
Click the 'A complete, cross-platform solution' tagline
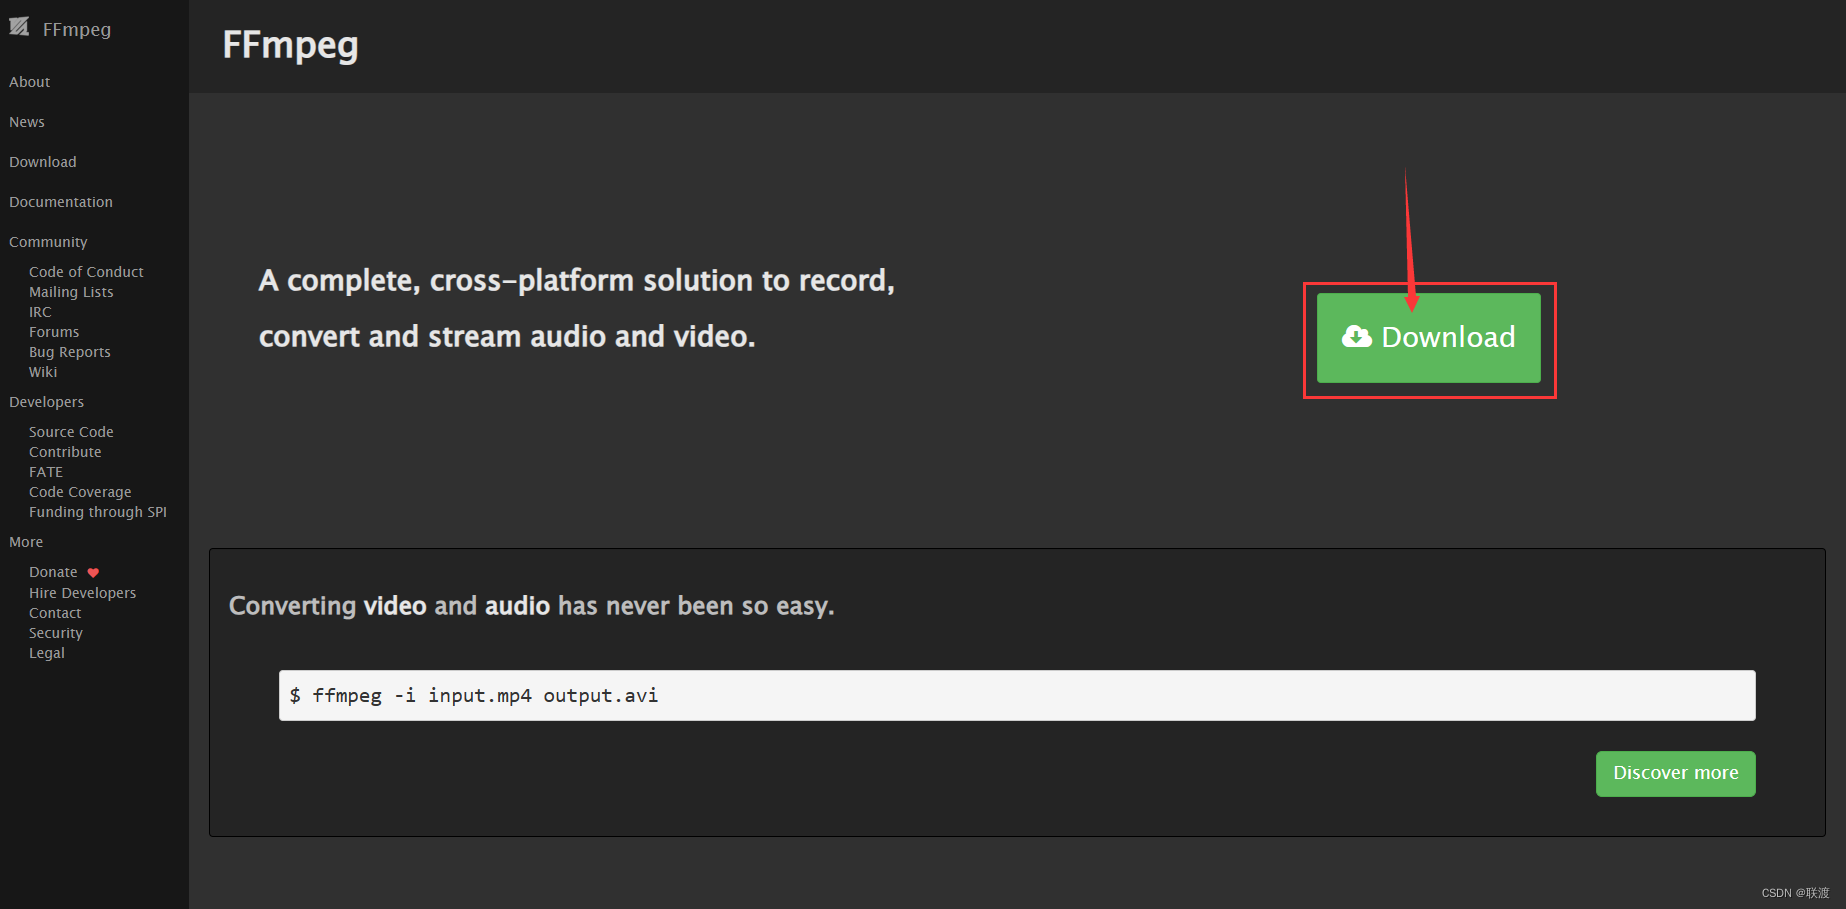pyautogui.click(x=576, y=308)
